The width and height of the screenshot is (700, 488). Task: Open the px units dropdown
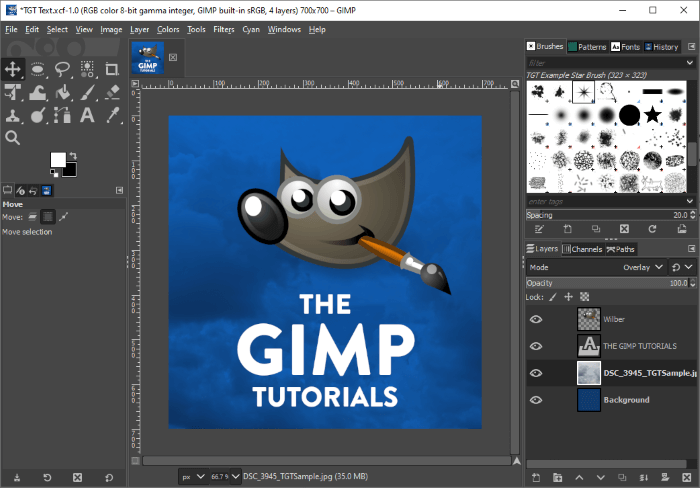tap(193, 477)
